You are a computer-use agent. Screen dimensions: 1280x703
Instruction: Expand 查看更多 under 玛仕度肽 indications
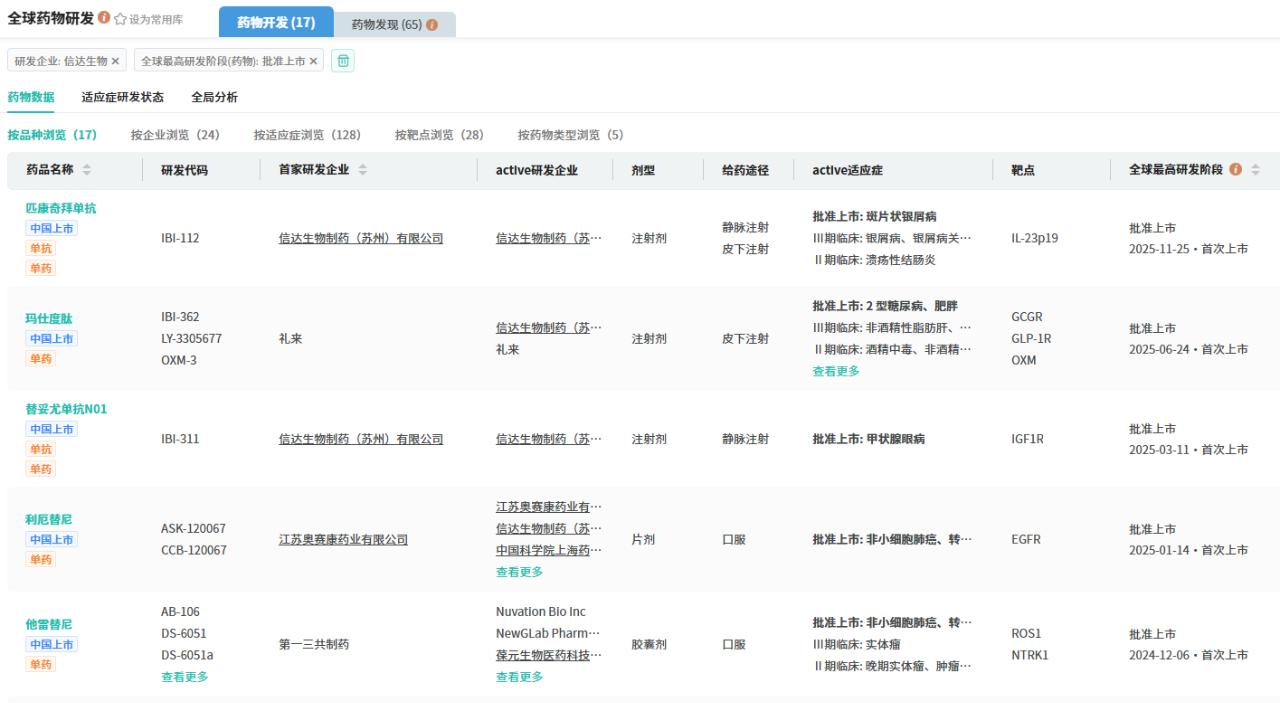[x=835, y=371]
